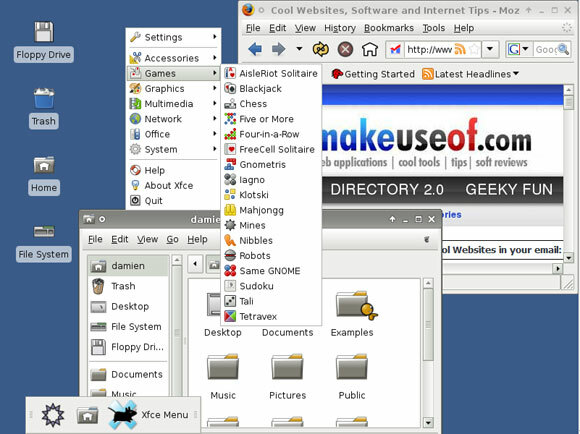This screenshot has height=434, width=580.
Task: Open Same GNOME game
Action: [271, 270]
